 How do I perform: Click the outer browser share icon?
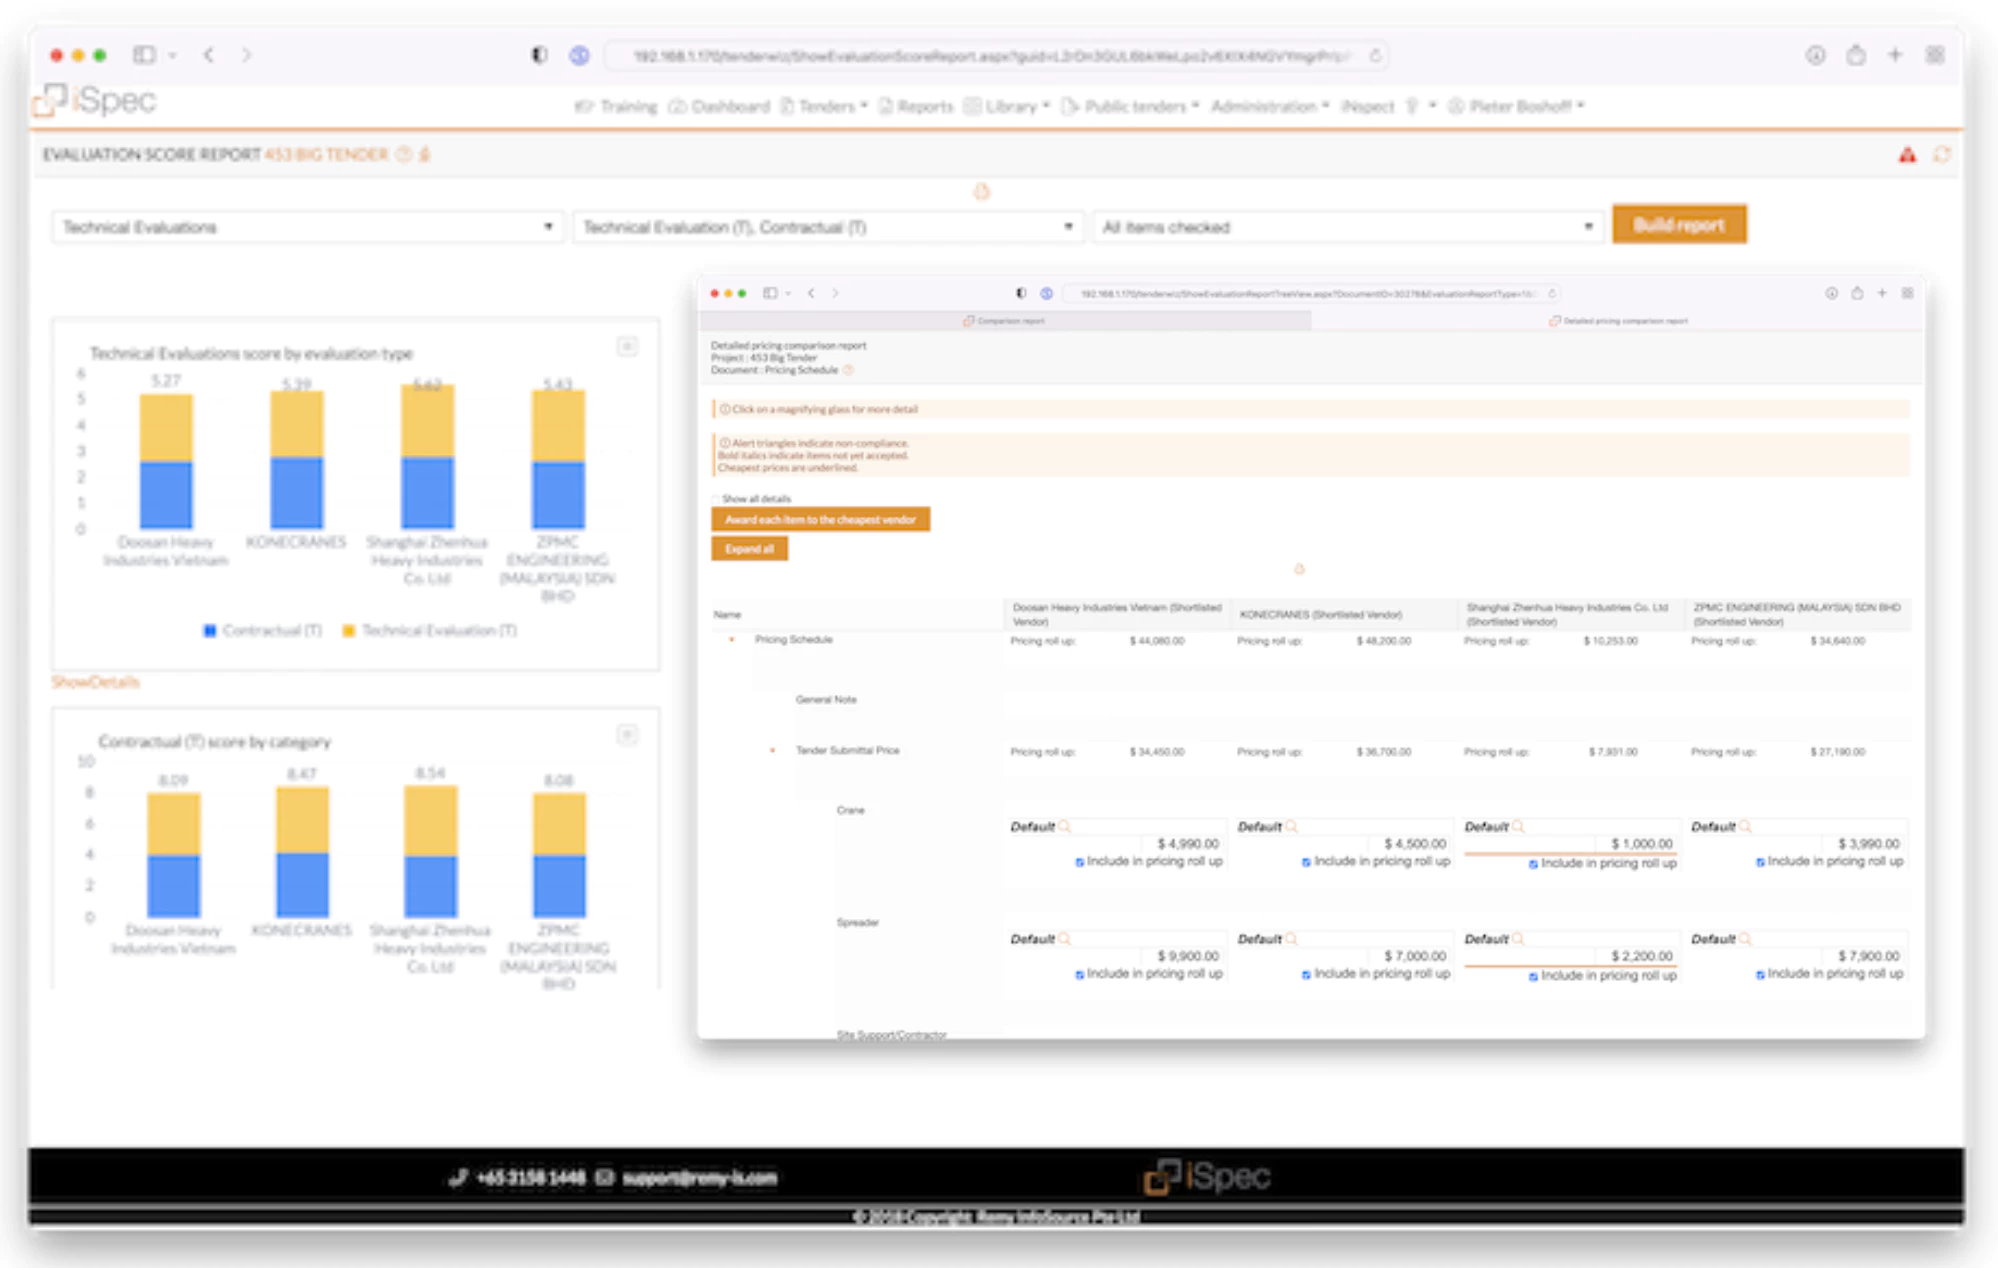pos(1856,55)
